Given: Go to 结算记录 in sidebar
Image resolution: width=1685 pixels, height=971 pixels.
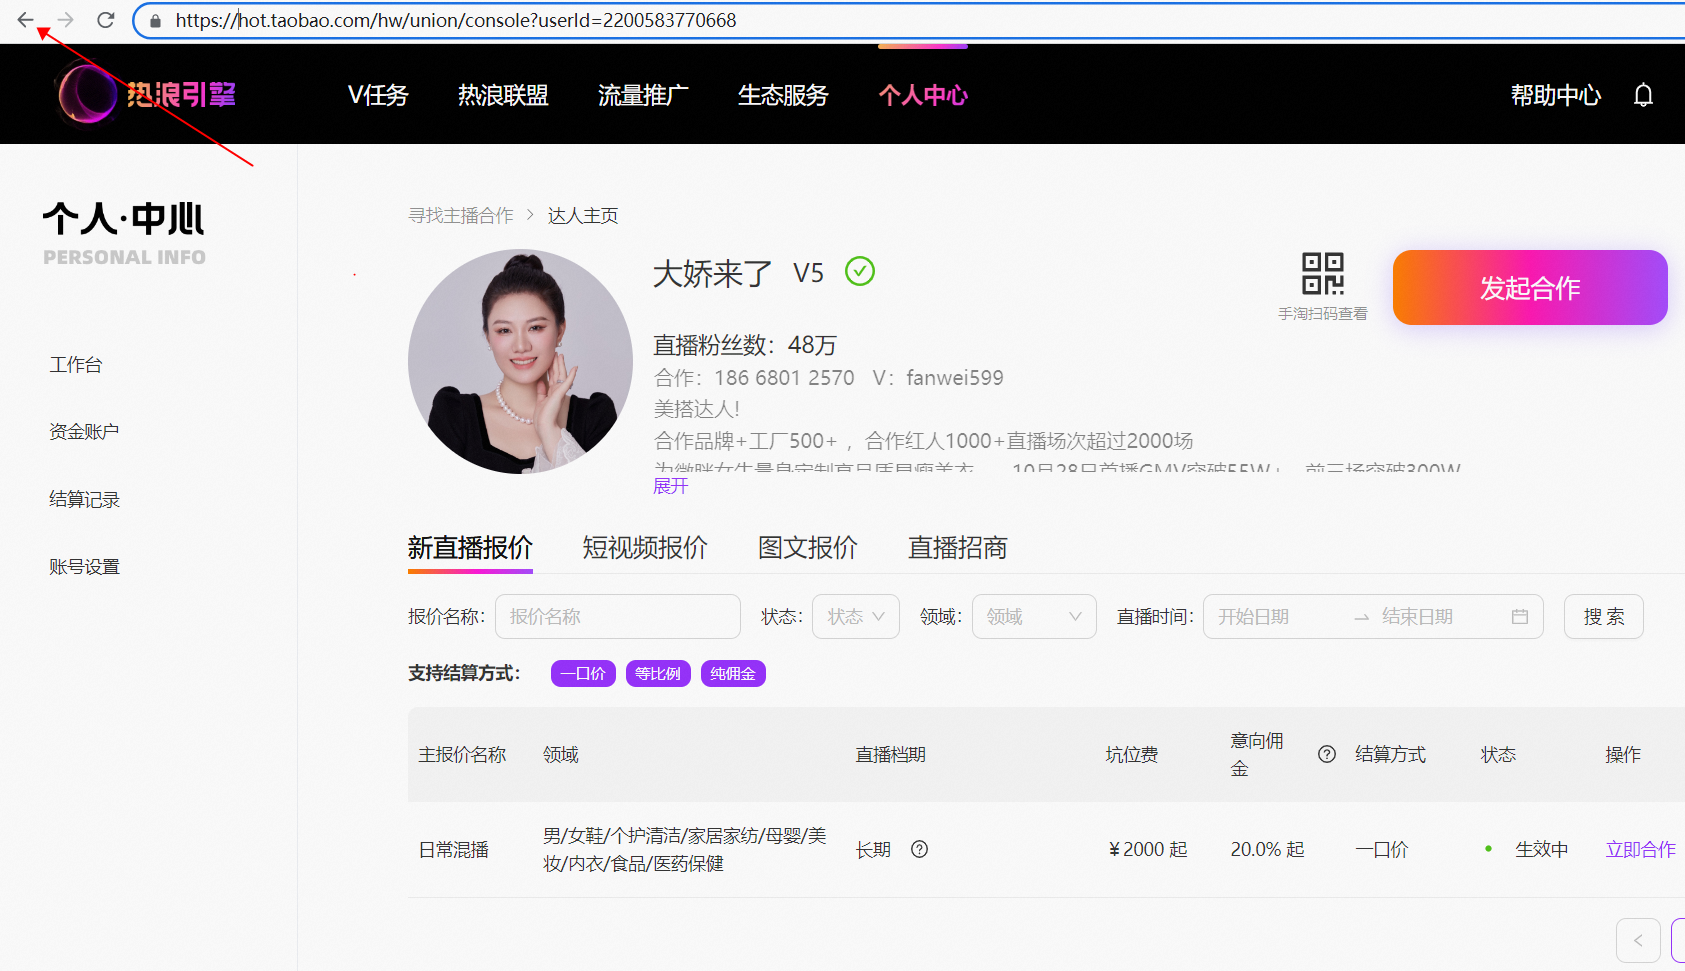Looking at the screenshot, I should click(84, 499).
